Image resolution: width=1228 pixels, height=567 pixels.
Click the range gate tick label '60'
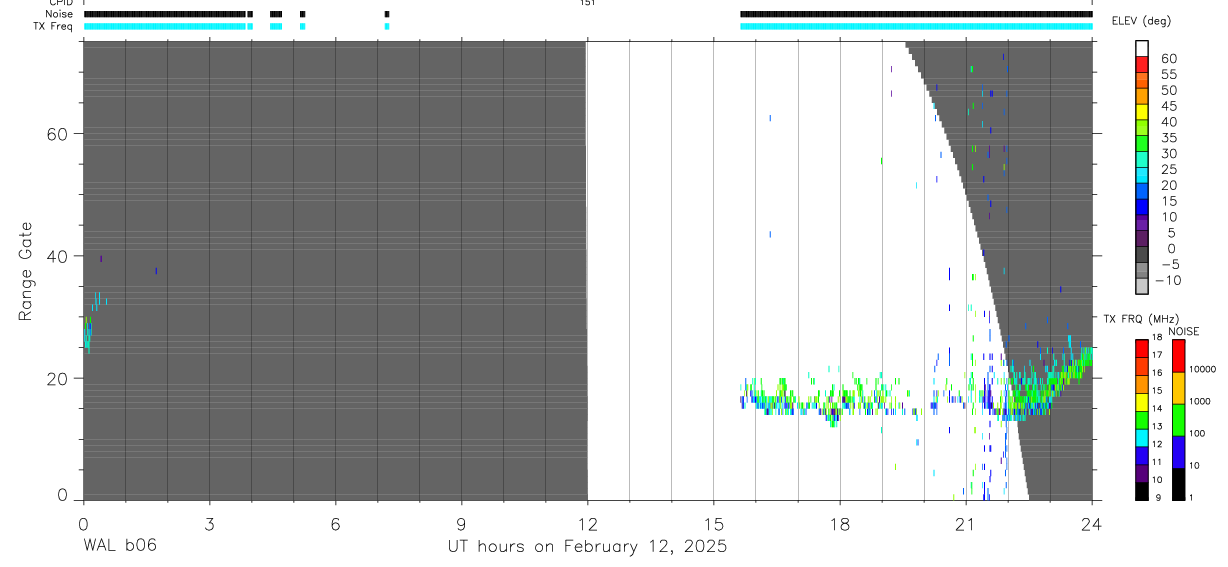(x=57, y=134)
